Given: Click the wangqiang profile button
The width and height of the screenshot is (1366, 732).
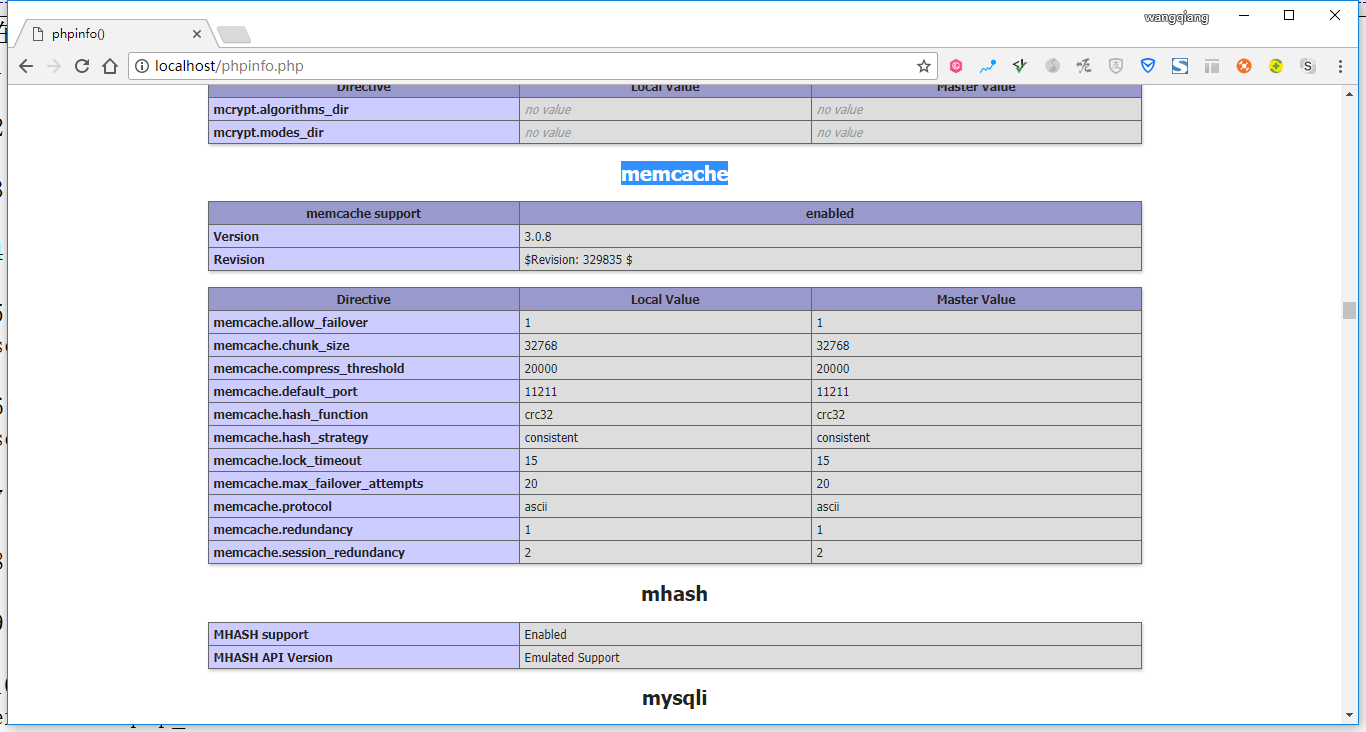Looking at the screenshot, I should pos(1176,17).
